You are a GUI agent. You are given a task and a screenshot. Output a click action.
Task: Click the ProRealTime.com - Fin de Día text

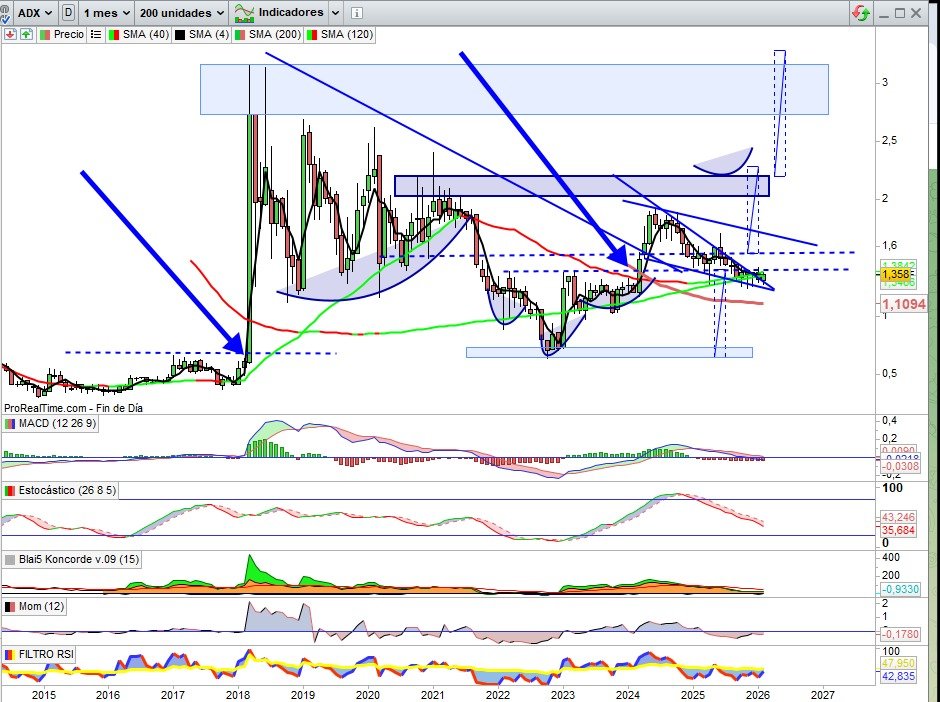pos(73,408)
